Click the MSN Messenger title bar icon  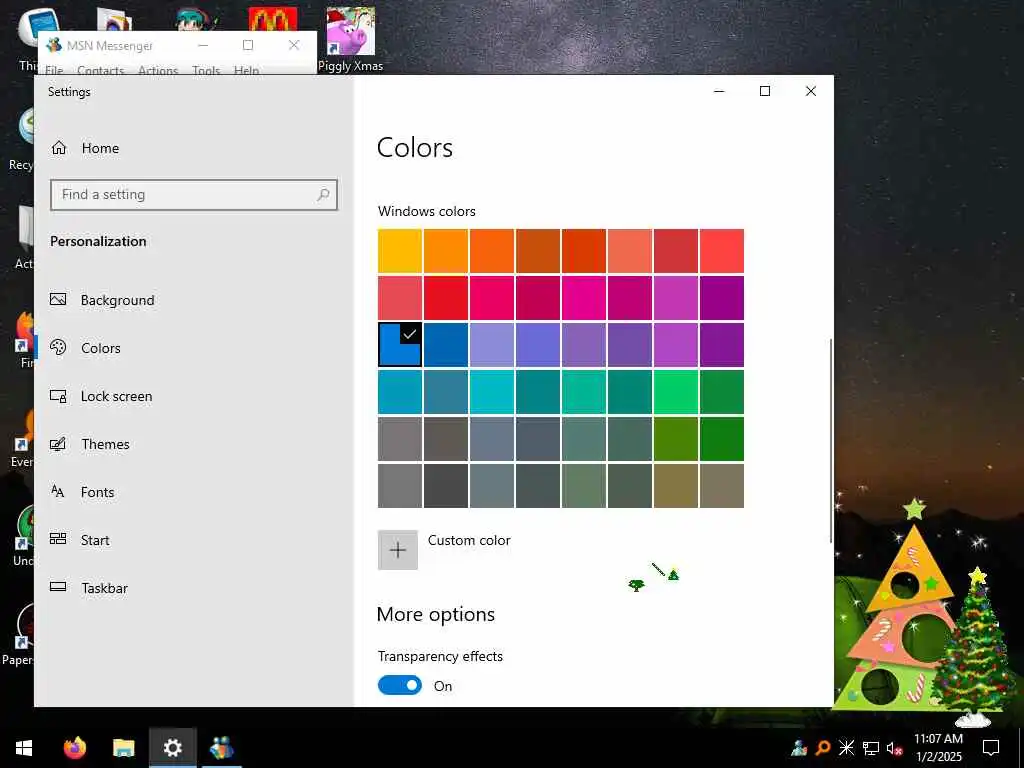[x=54, y=45]
